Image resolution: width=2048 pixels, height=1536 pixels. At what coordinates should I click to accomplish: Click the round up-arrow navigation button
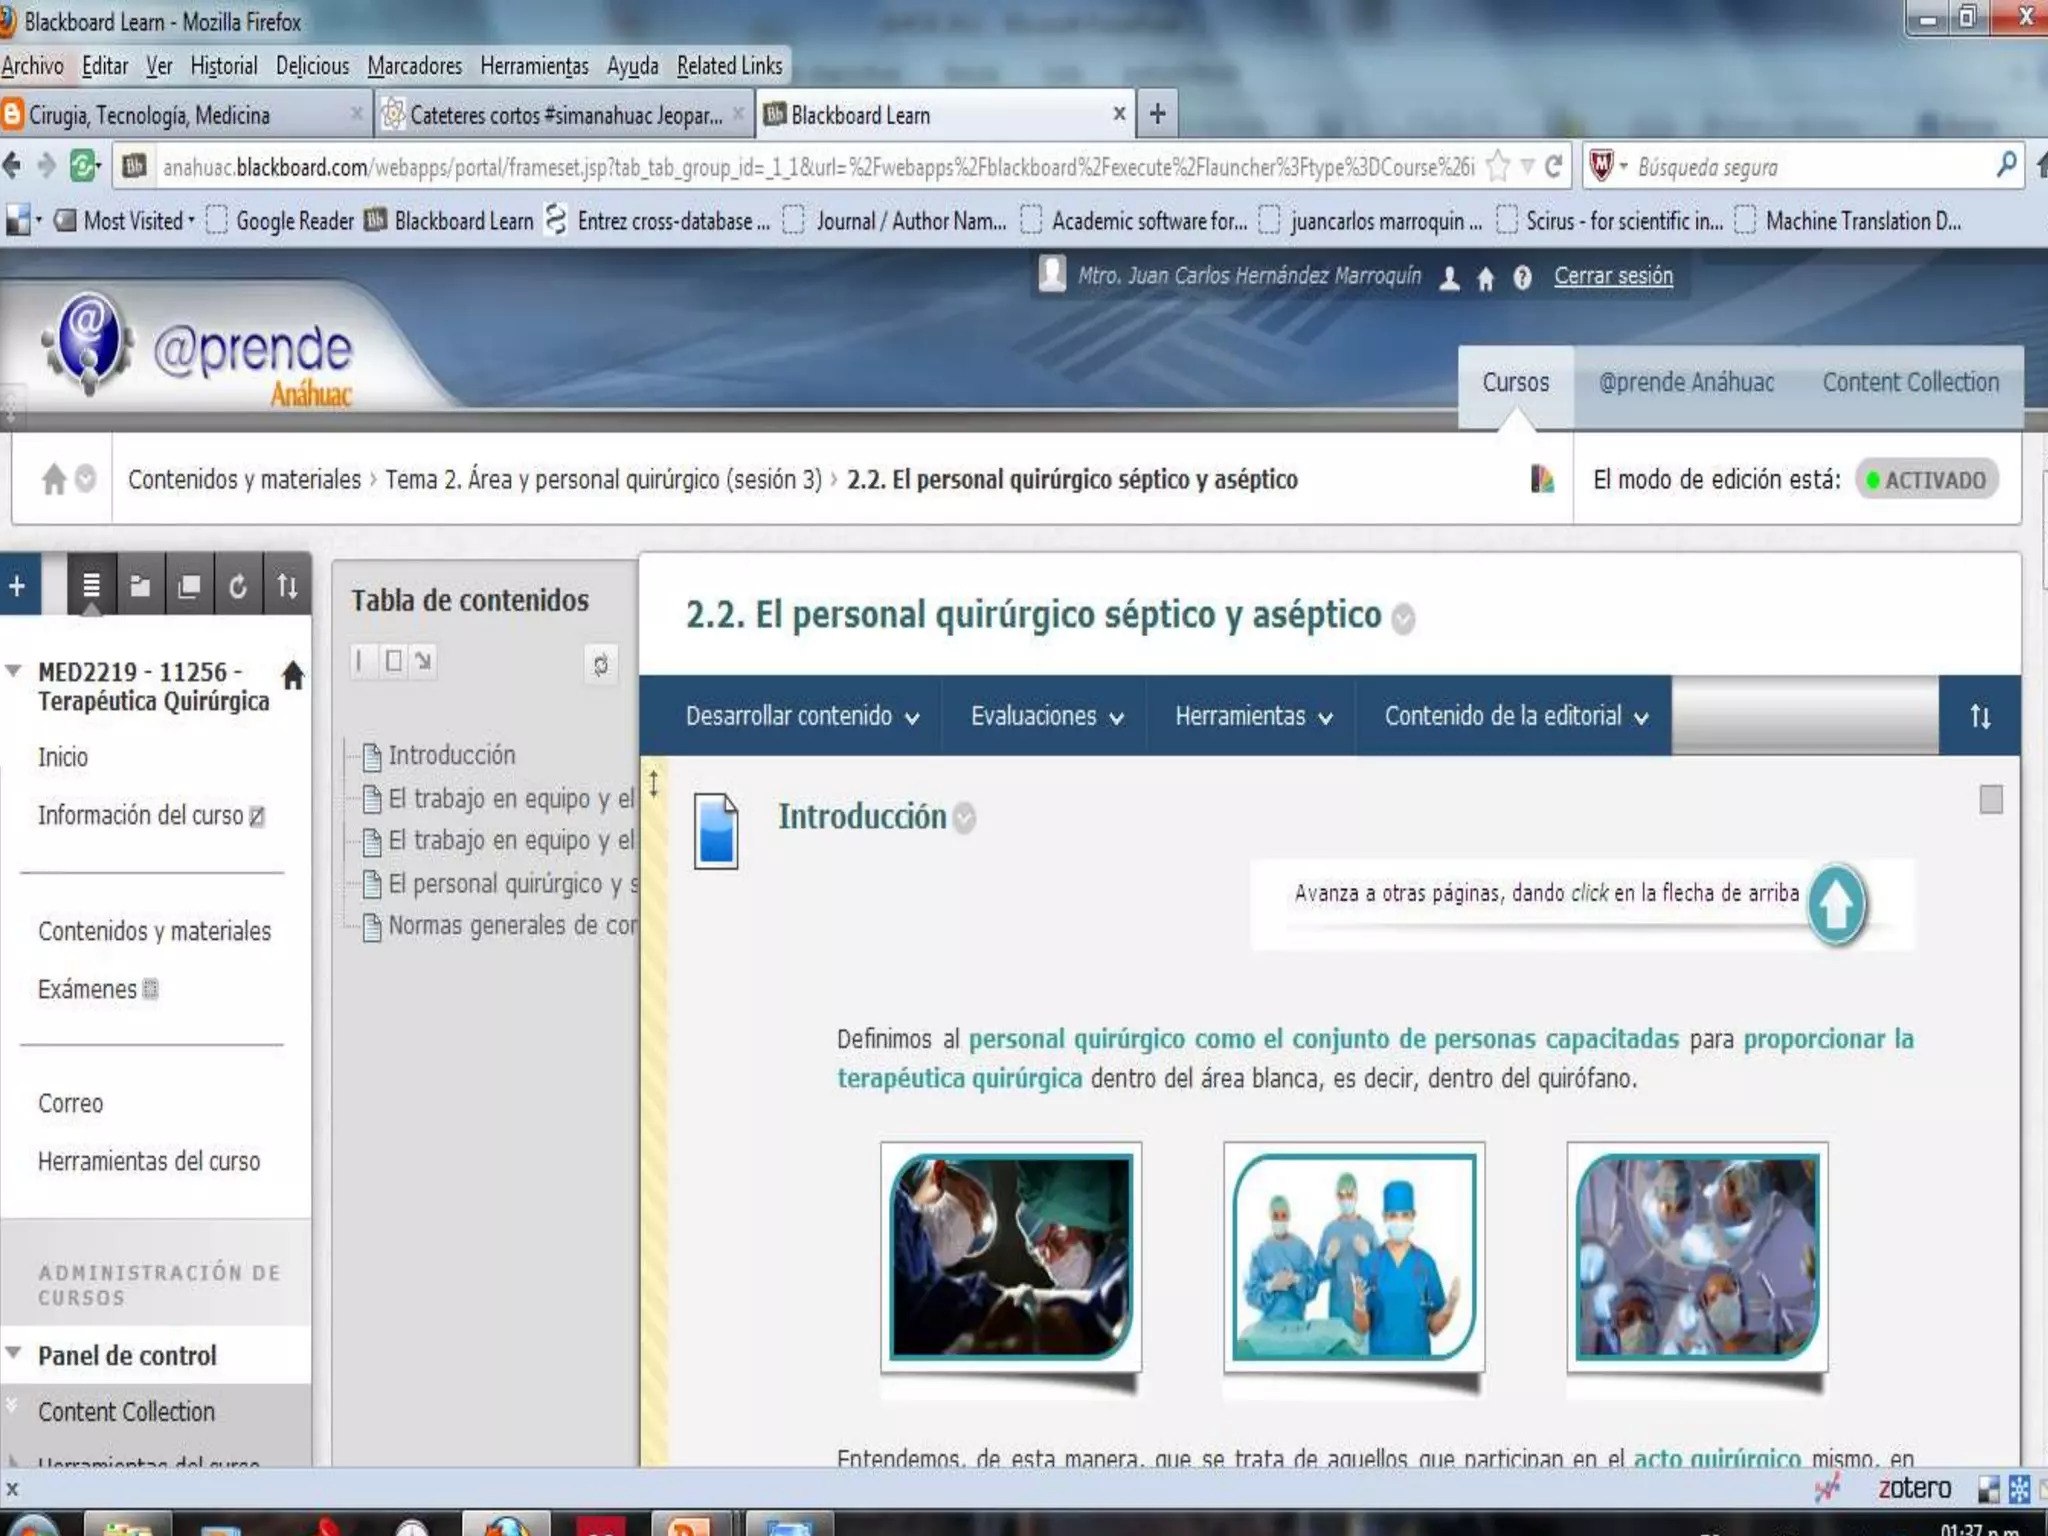[x=1836, y=903]
